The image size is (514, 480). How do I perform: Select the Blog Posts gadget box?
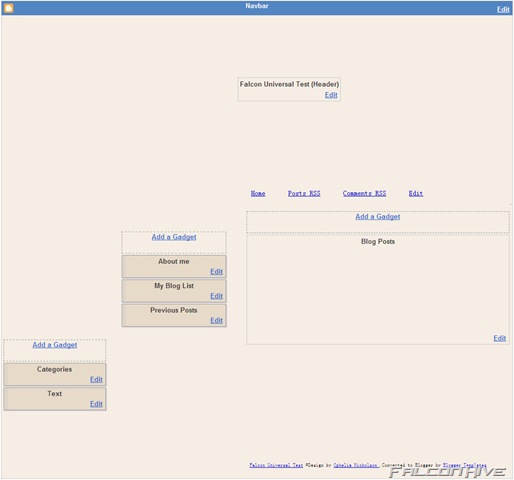378,290
